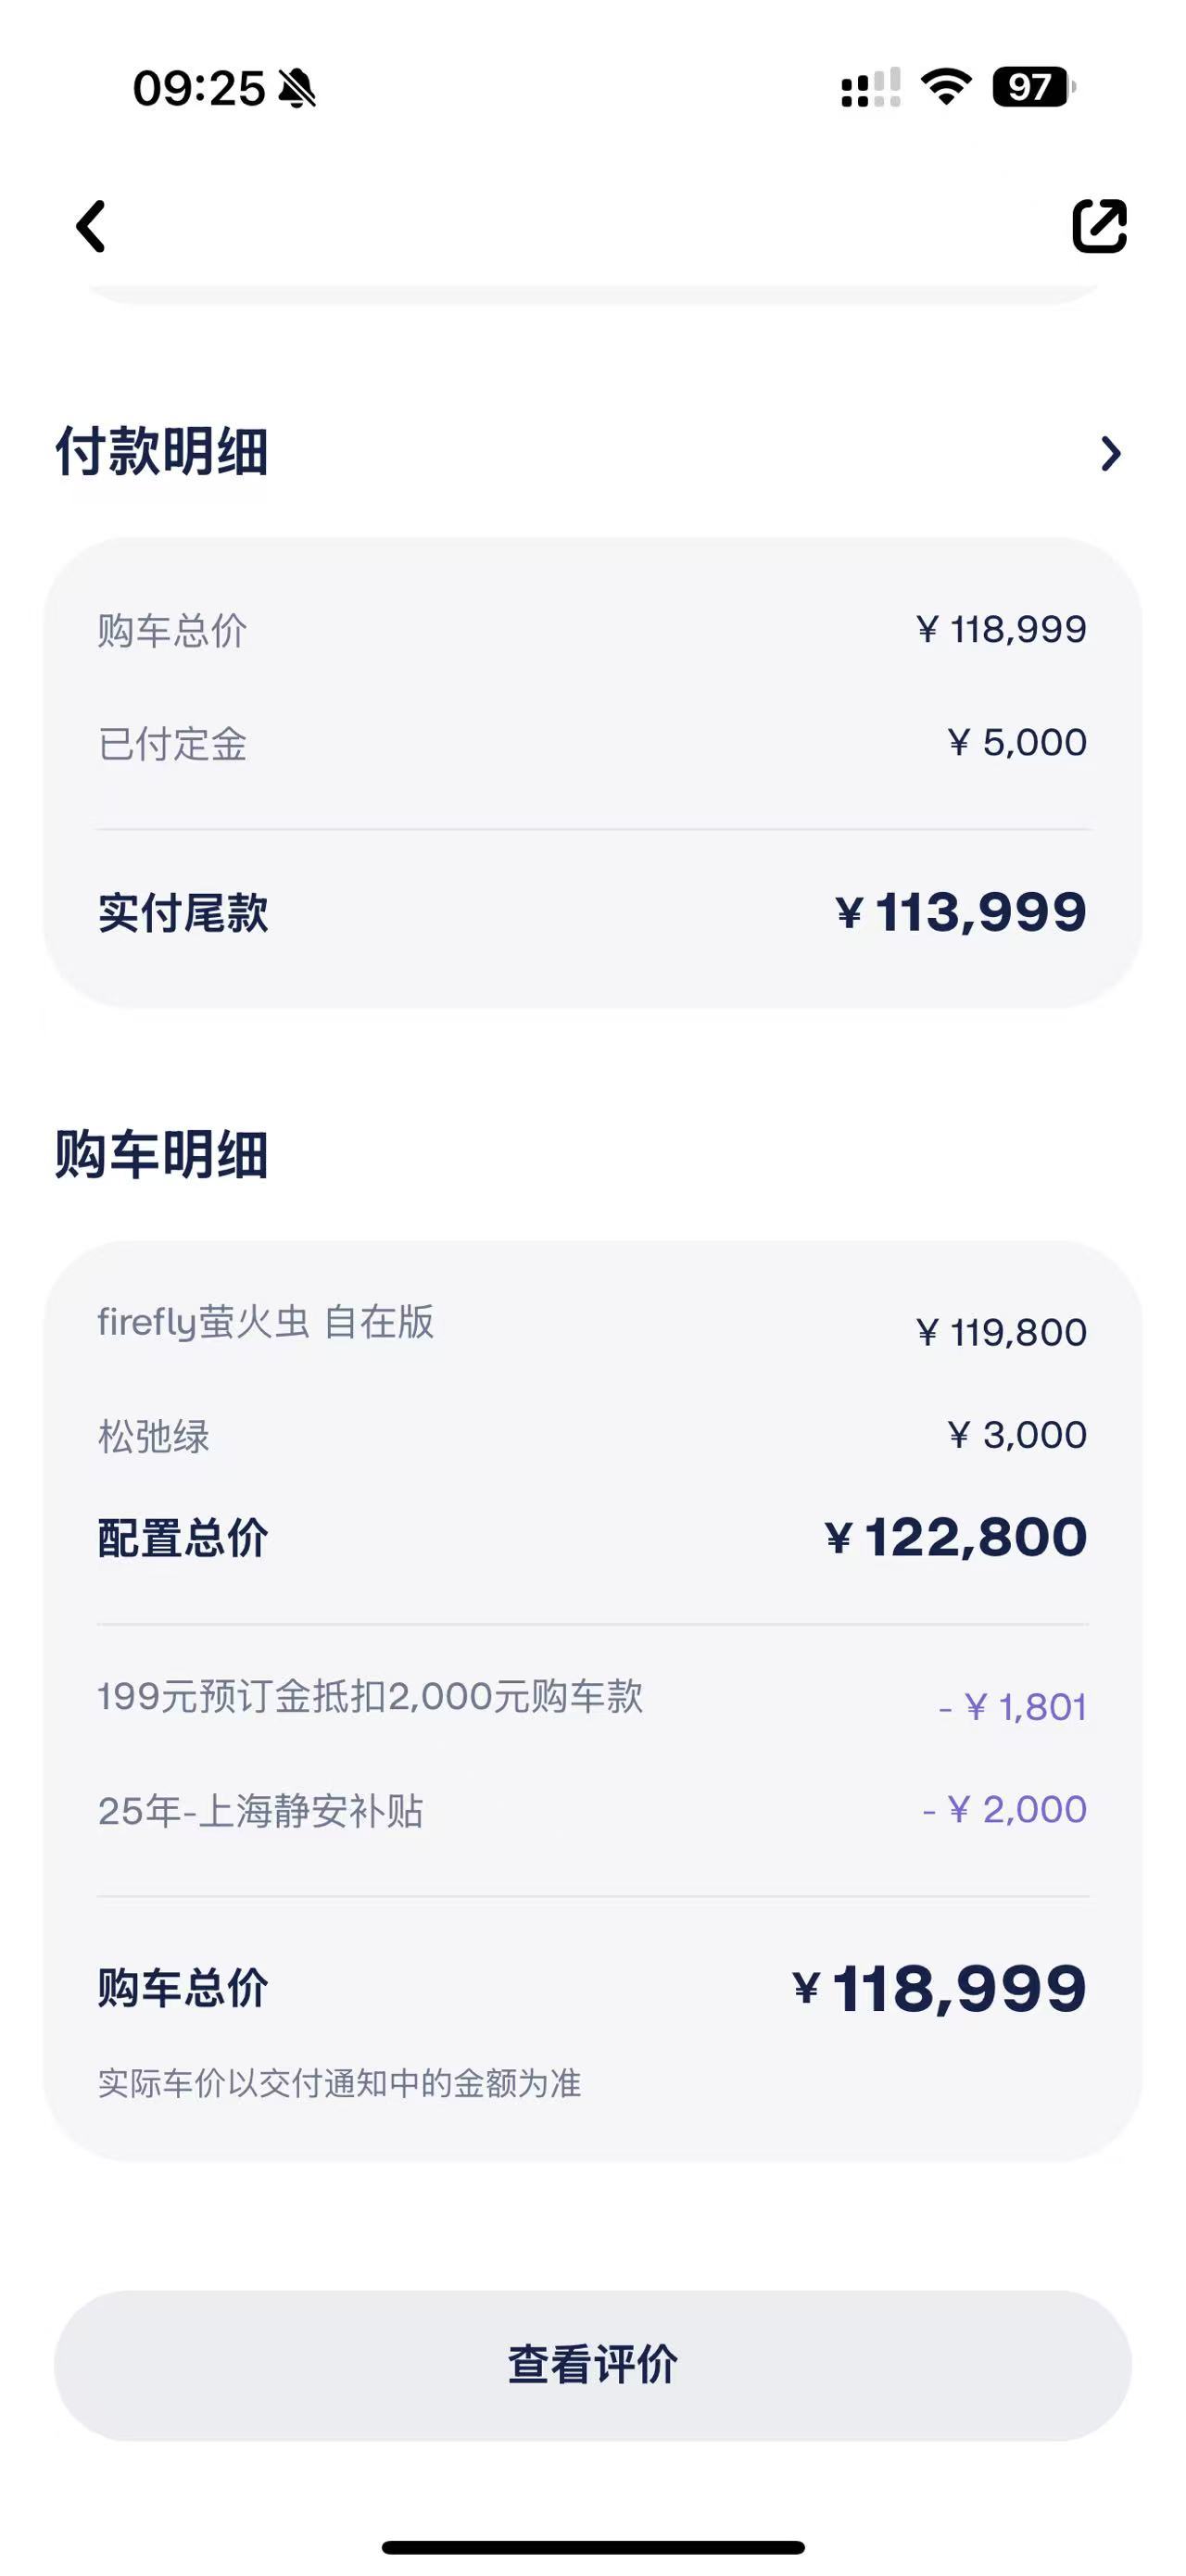Viewport: 1186px width, 2576px height.
Task: Tap the 购车总价 ¥118,999 payment row
Action: click(593, 630)
